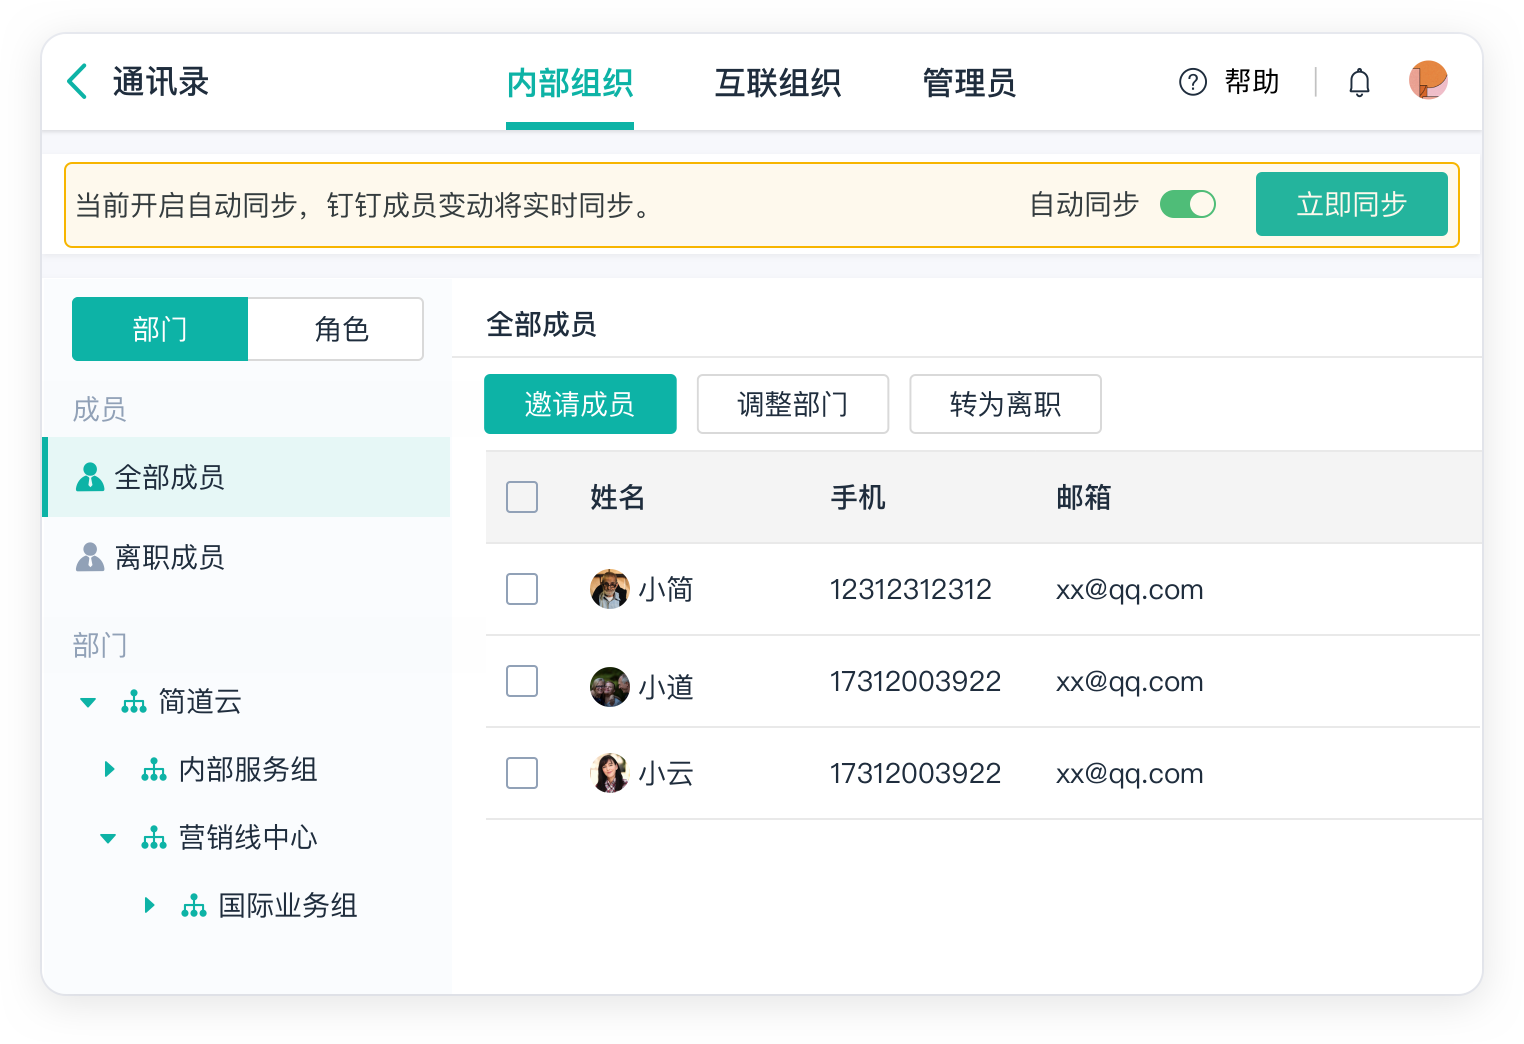Click the 立即同步 button
This screenshot has width=1524, height=1044.
[1351, 204]
